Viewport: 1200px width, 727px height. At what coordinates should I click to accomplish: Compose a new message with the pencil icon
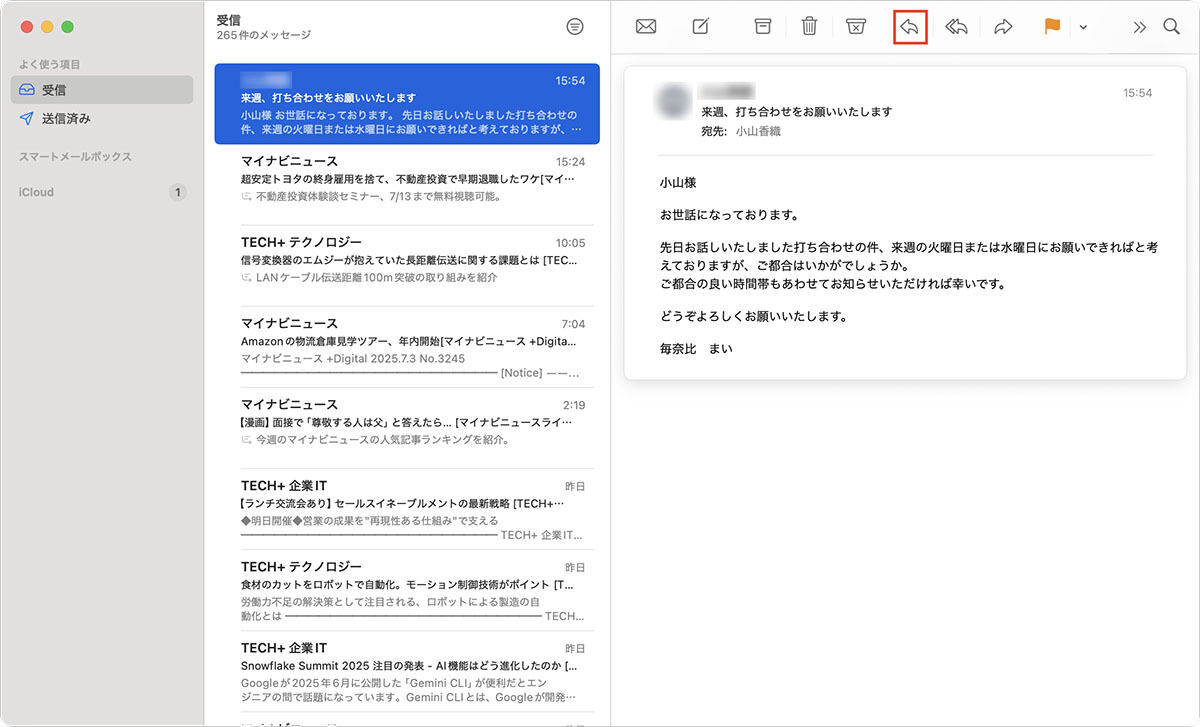click(x=701, y=27)
